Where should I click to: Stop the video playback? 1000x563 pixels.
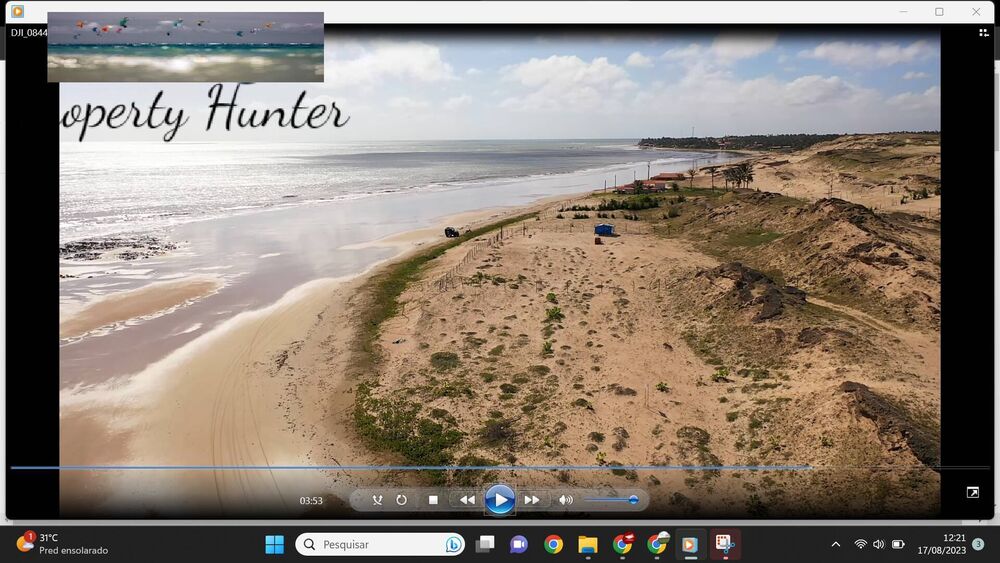[433, 500]
